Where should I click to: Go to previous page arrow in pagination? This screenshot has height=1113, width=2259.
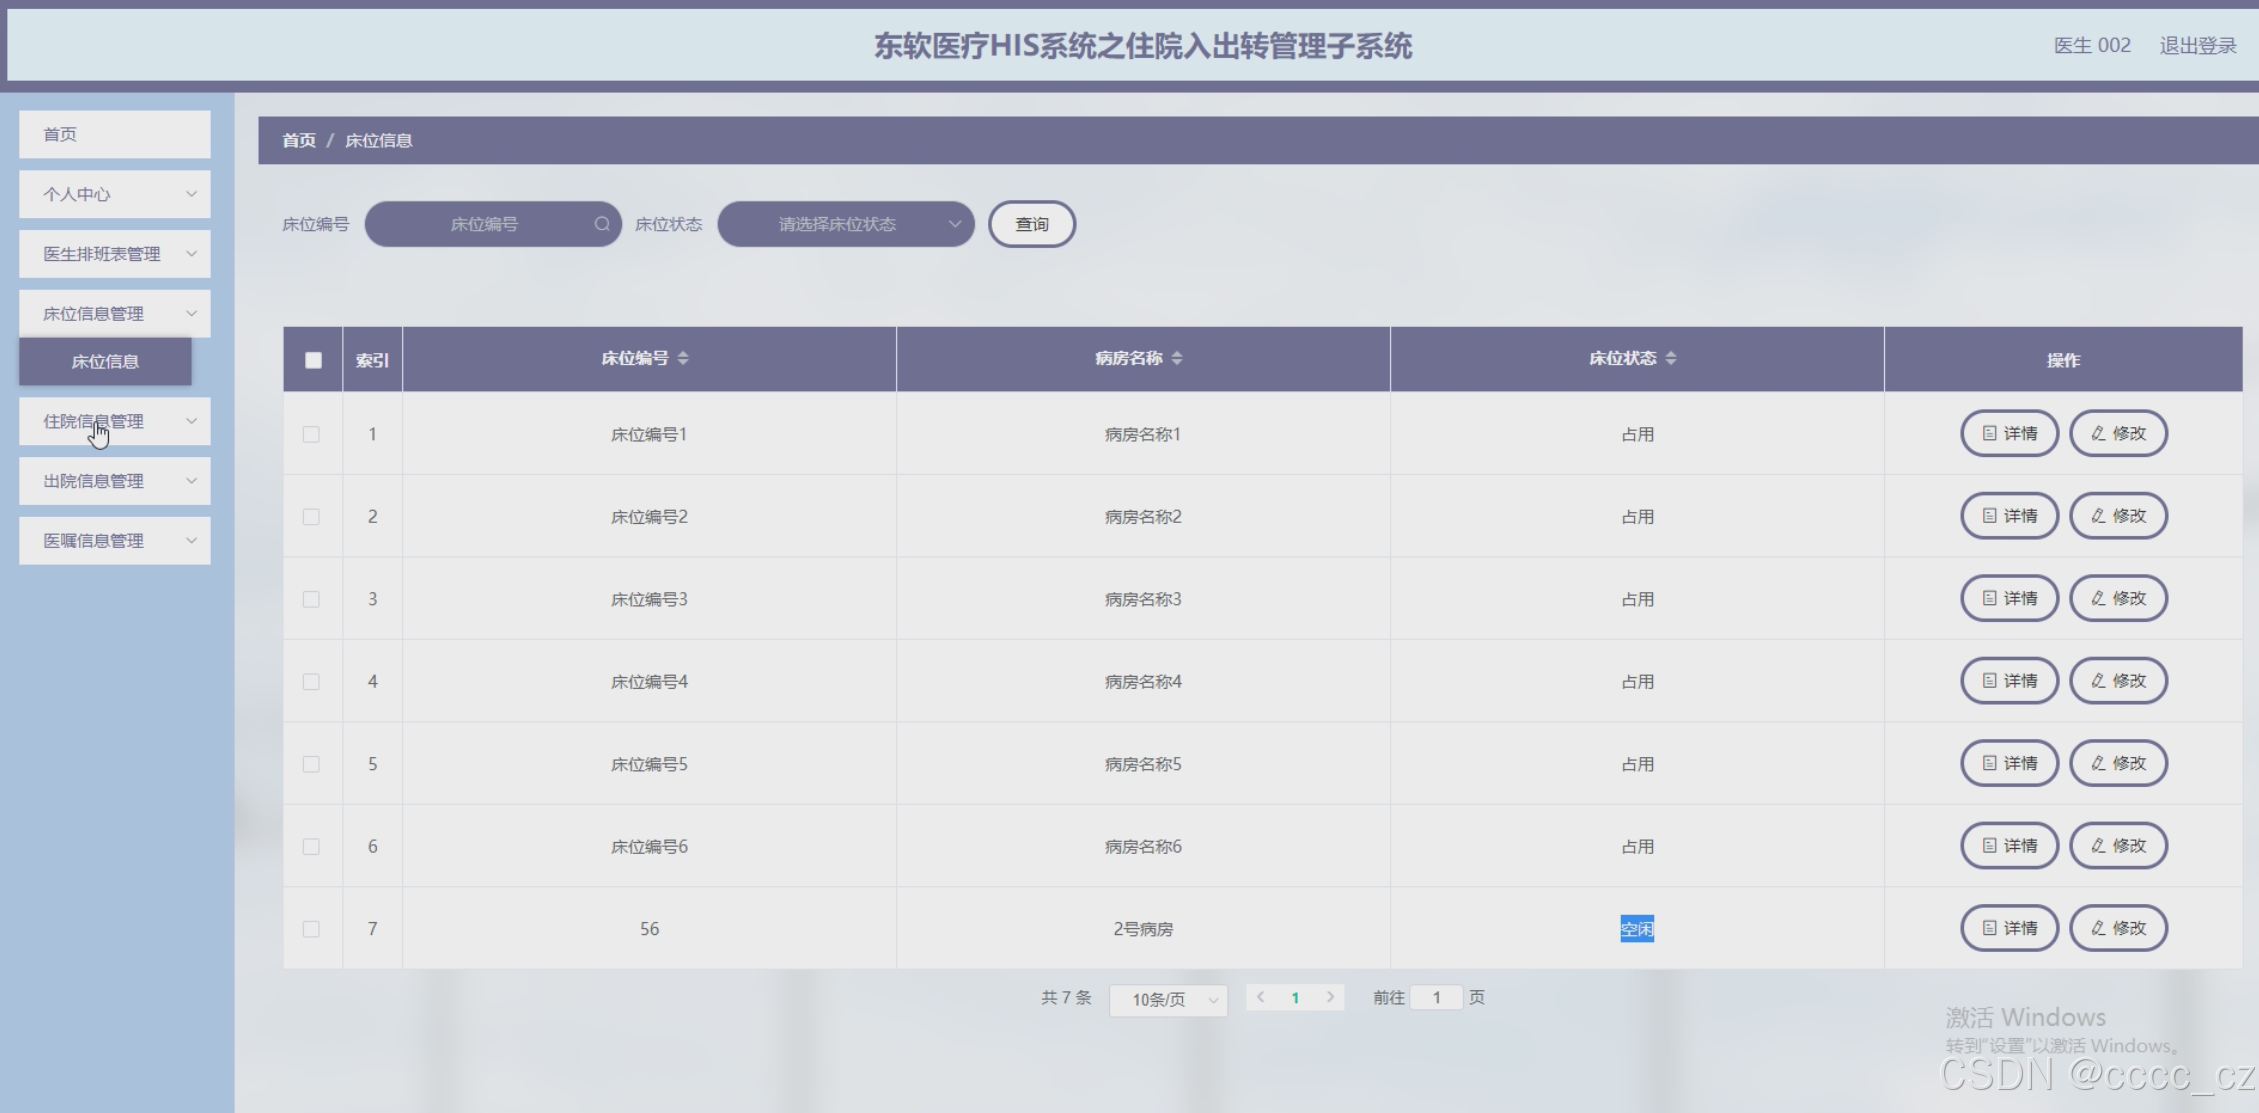point(1261,997)
